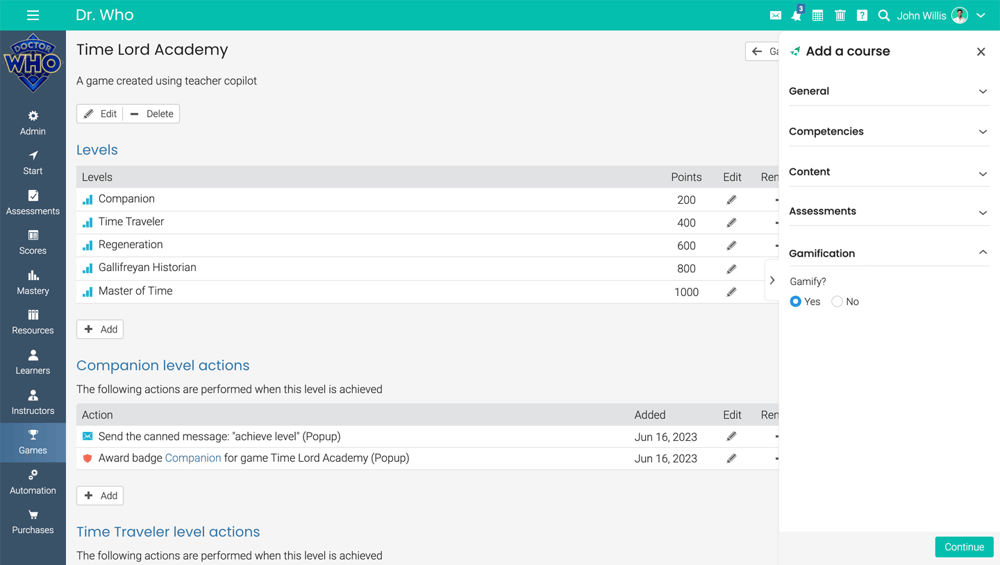1000x565 pixels.
Task: Expand the General section
Action: (888, 91)
